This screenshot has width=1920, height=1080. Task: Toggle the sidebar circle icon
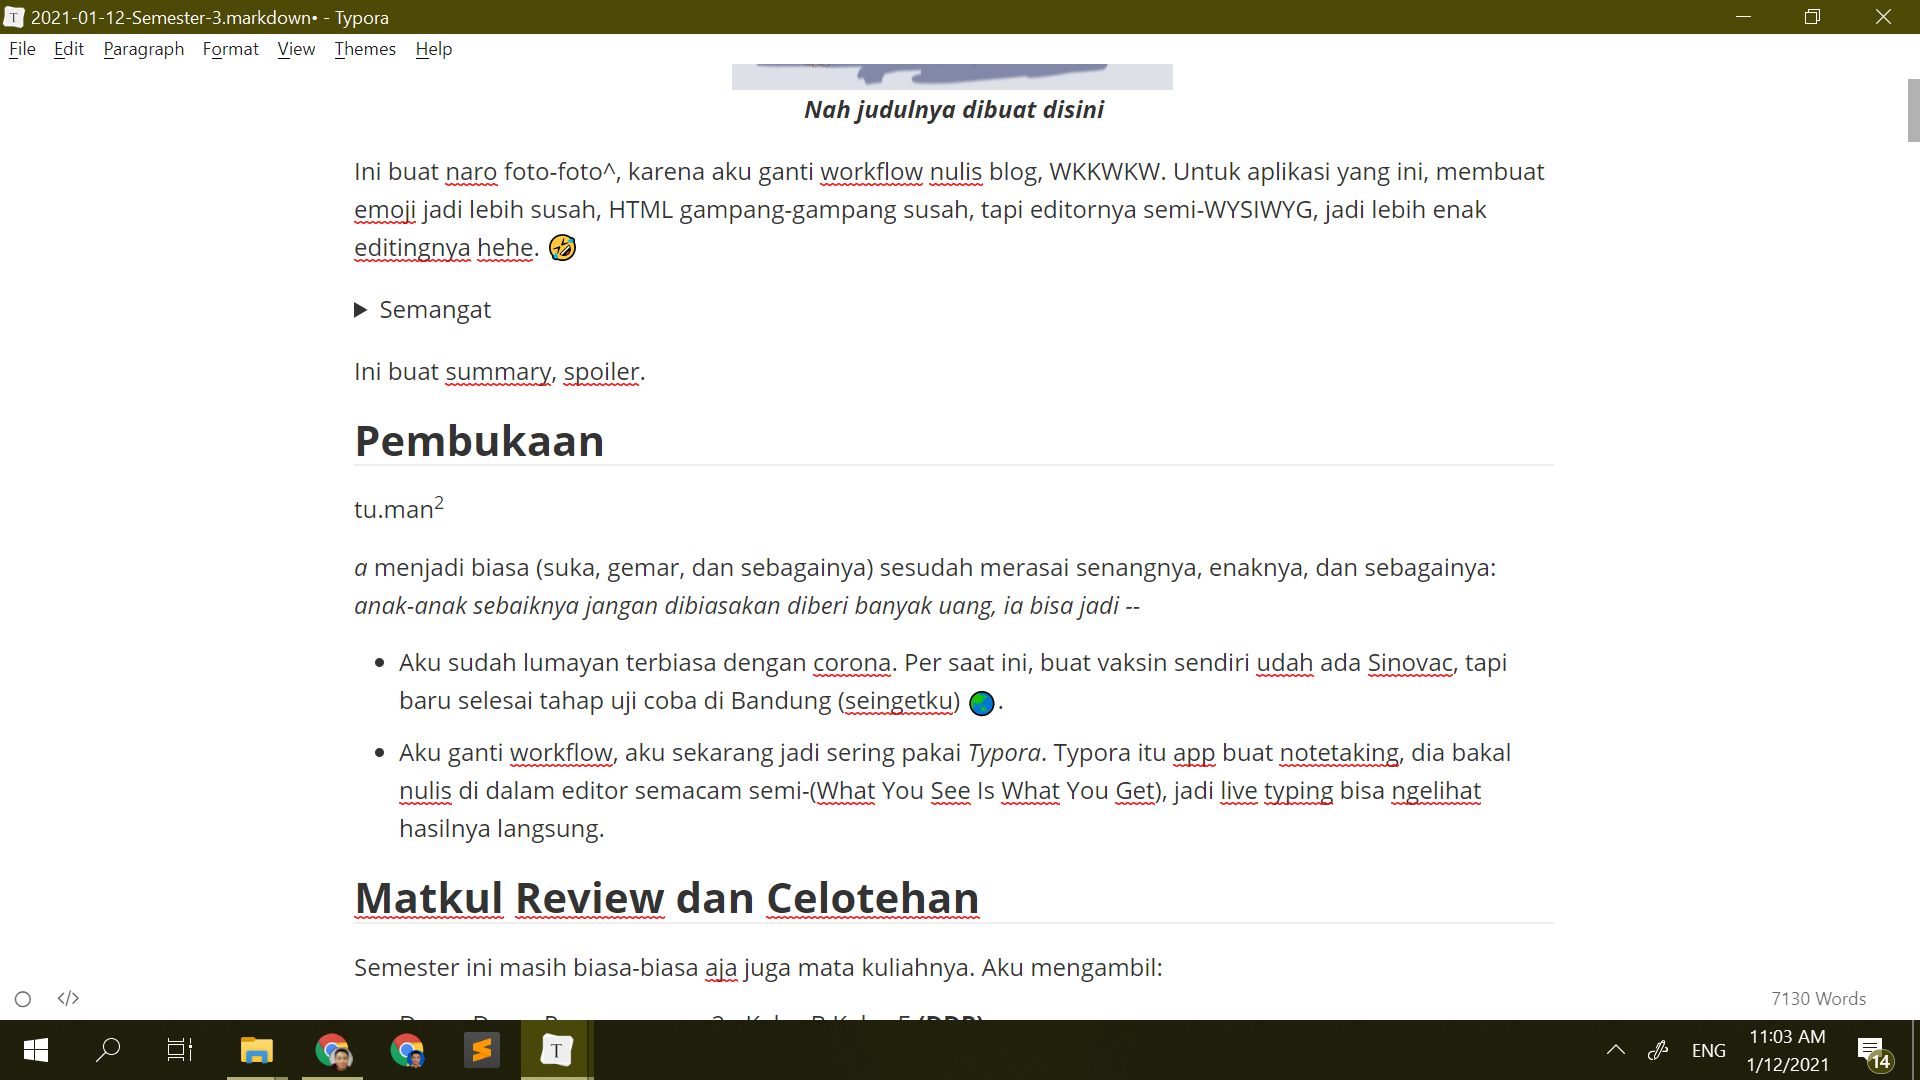point(23,999)
